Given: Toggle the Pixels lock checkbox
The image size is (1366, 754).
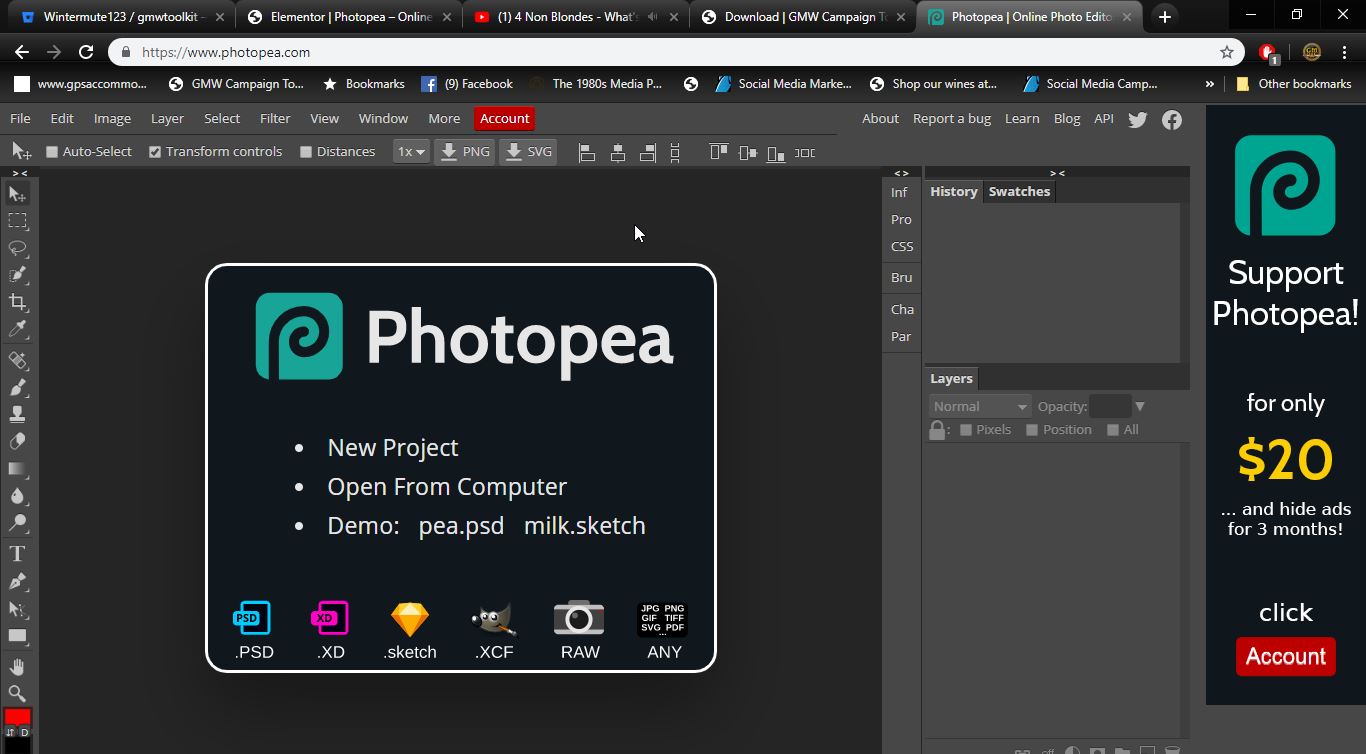Looking at the screenshot, I should click(966, 430).
